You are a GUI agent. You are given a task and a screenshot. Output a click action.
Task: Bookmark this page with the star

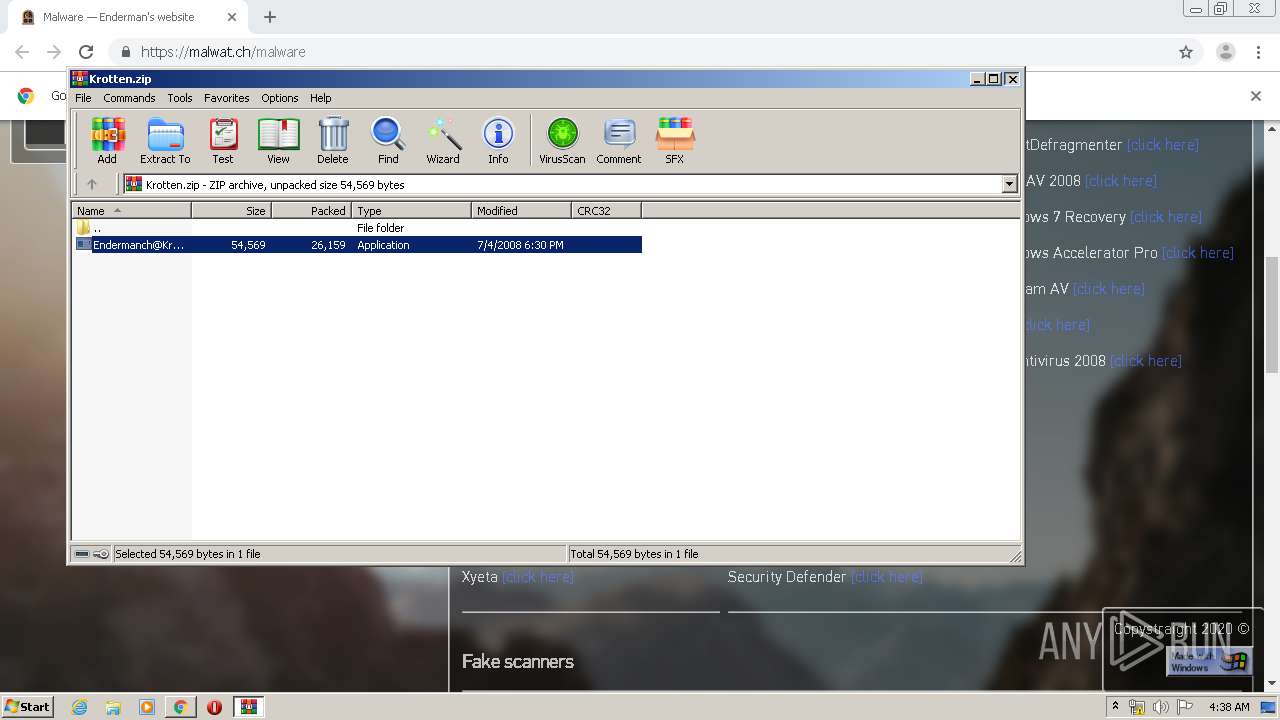point(1186,52)
